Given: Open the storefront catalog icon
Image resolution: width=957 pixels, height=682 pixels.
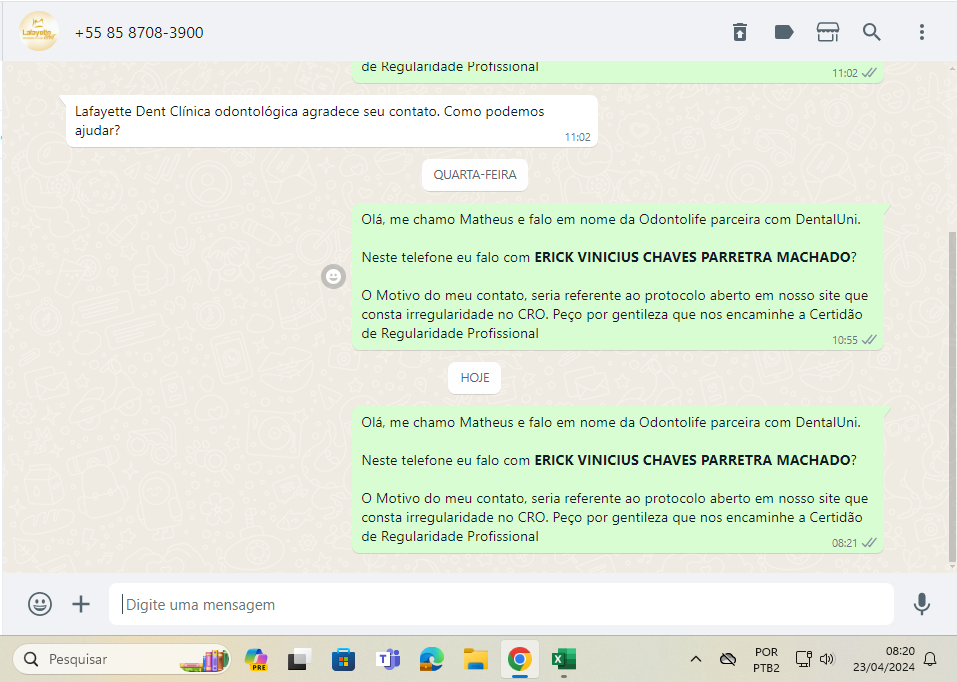Looking at the screenshot, I should click(x=828, y=32).
